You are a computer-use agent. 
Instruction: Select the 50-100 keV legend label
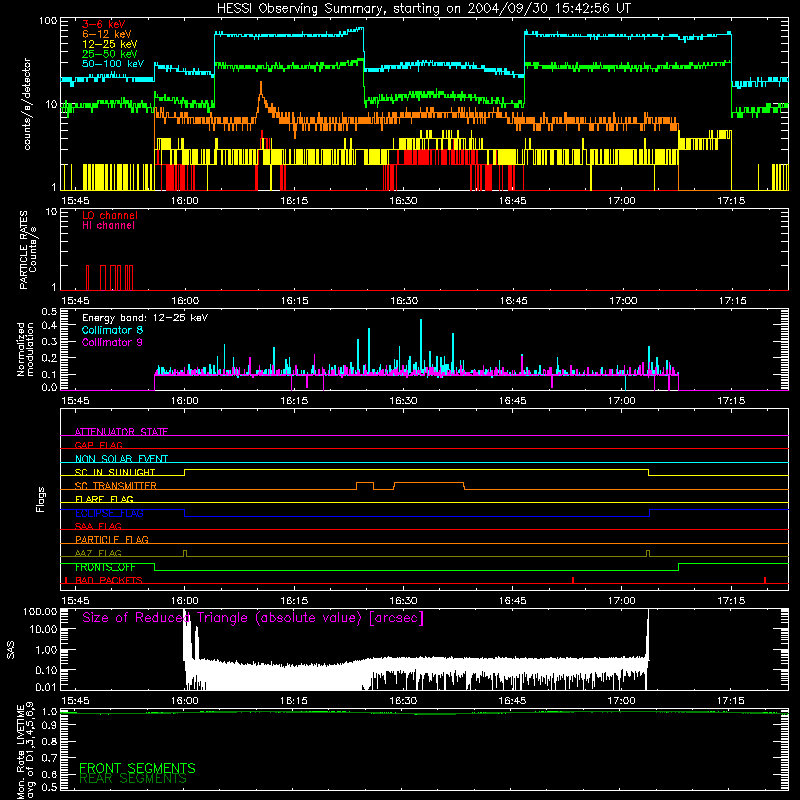[113, 64]
